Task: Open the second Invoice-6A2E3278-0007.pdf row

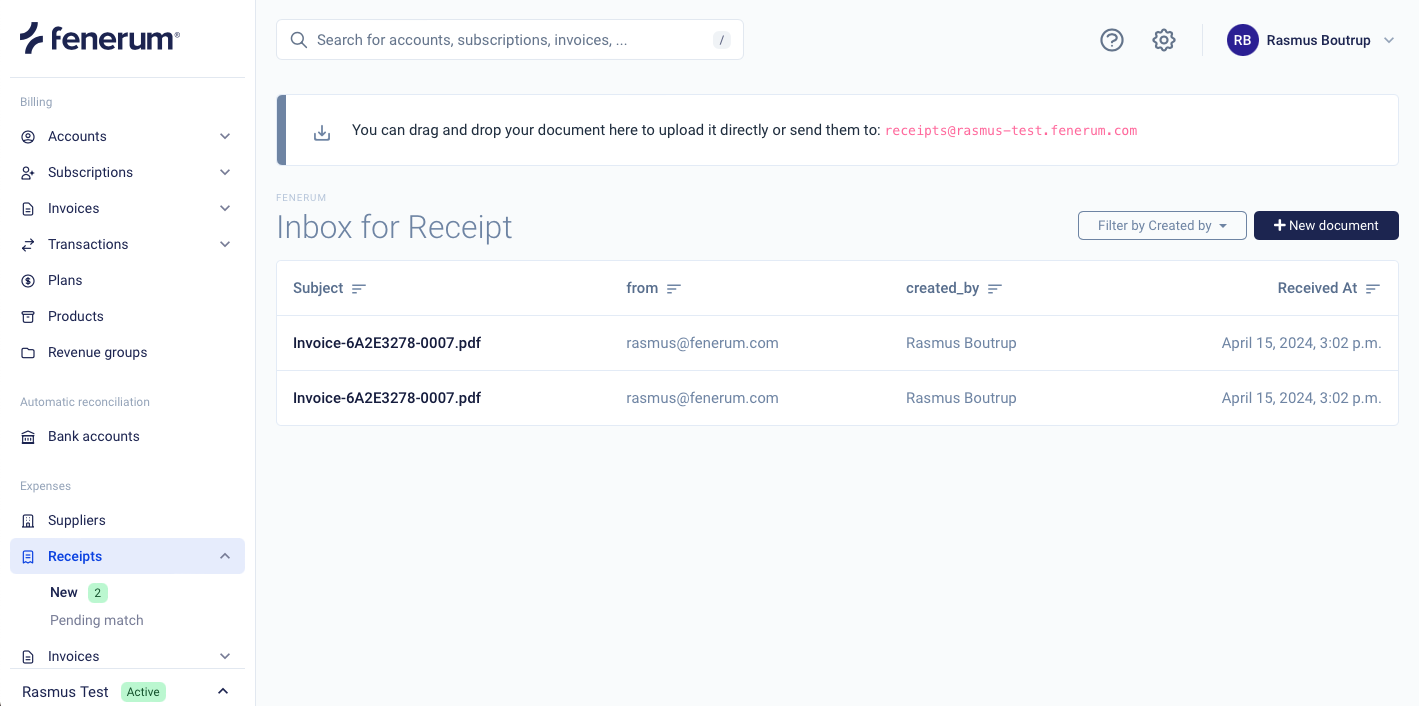Action: pos(837,398)
